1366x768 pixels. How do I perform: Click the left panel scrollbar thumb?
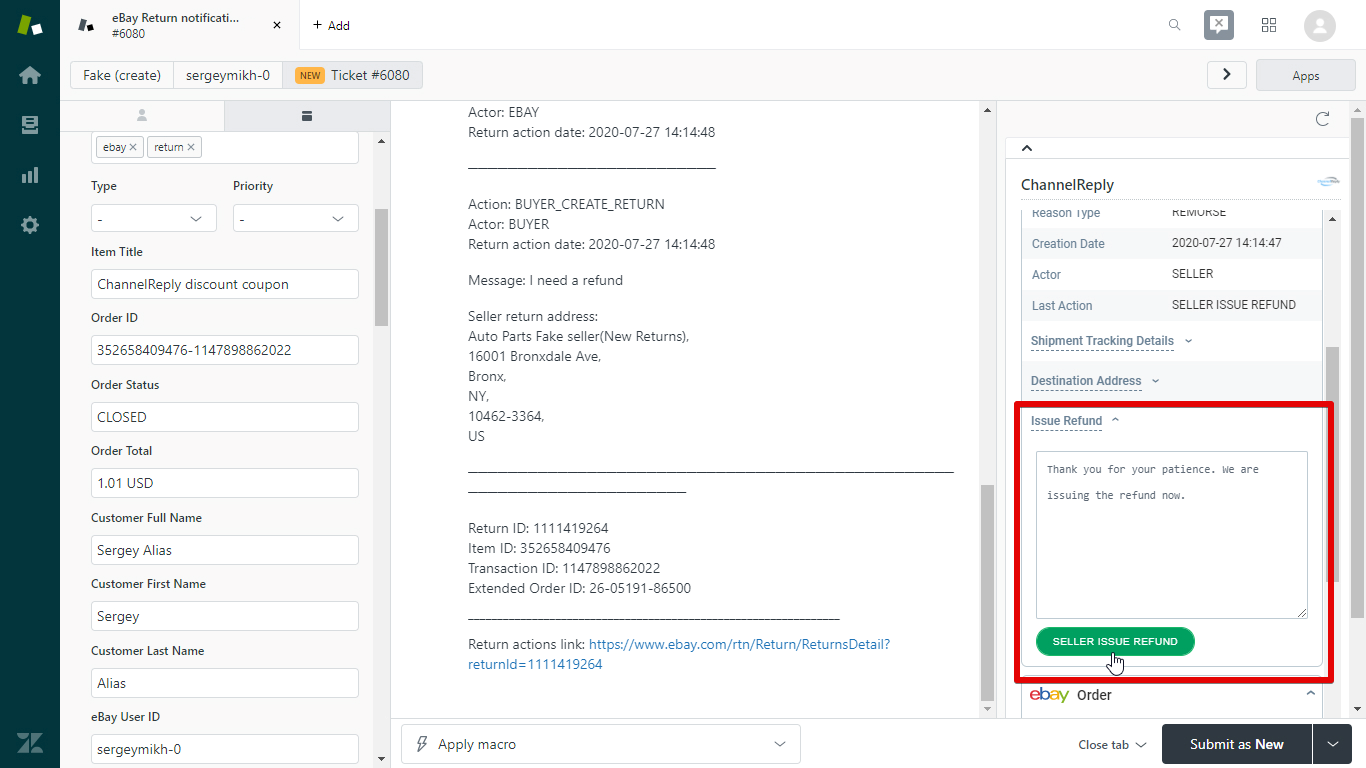click(381, 267)
